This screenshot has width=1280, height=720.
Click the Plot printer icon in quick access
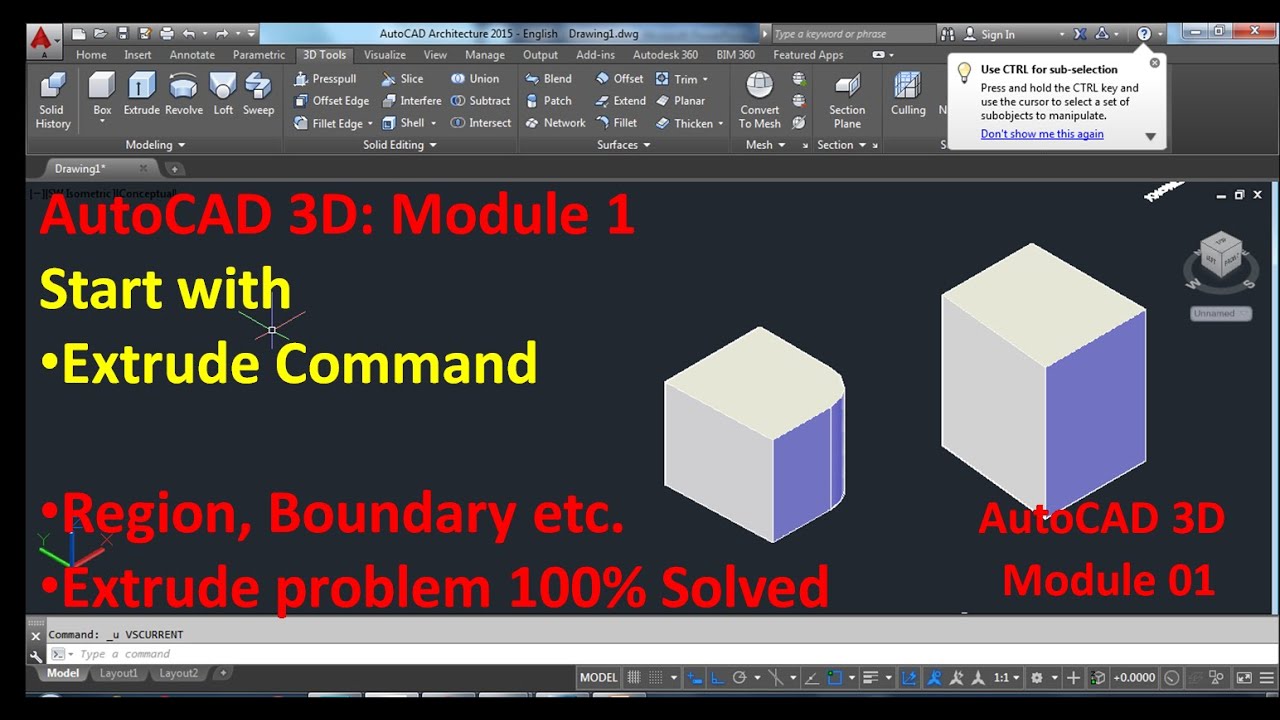(167, 34)
